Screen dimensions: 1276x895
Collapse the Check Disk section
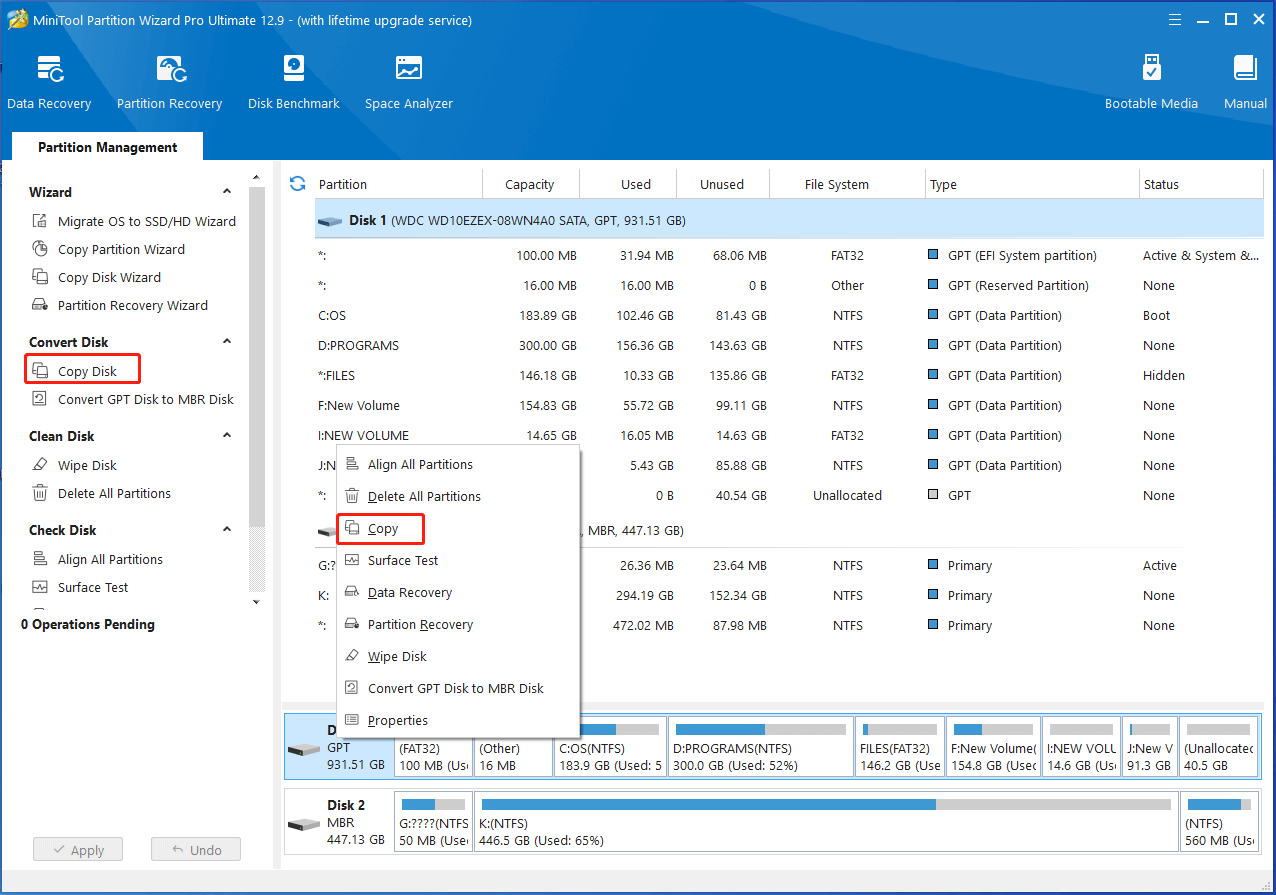click(x=227, y=530)
